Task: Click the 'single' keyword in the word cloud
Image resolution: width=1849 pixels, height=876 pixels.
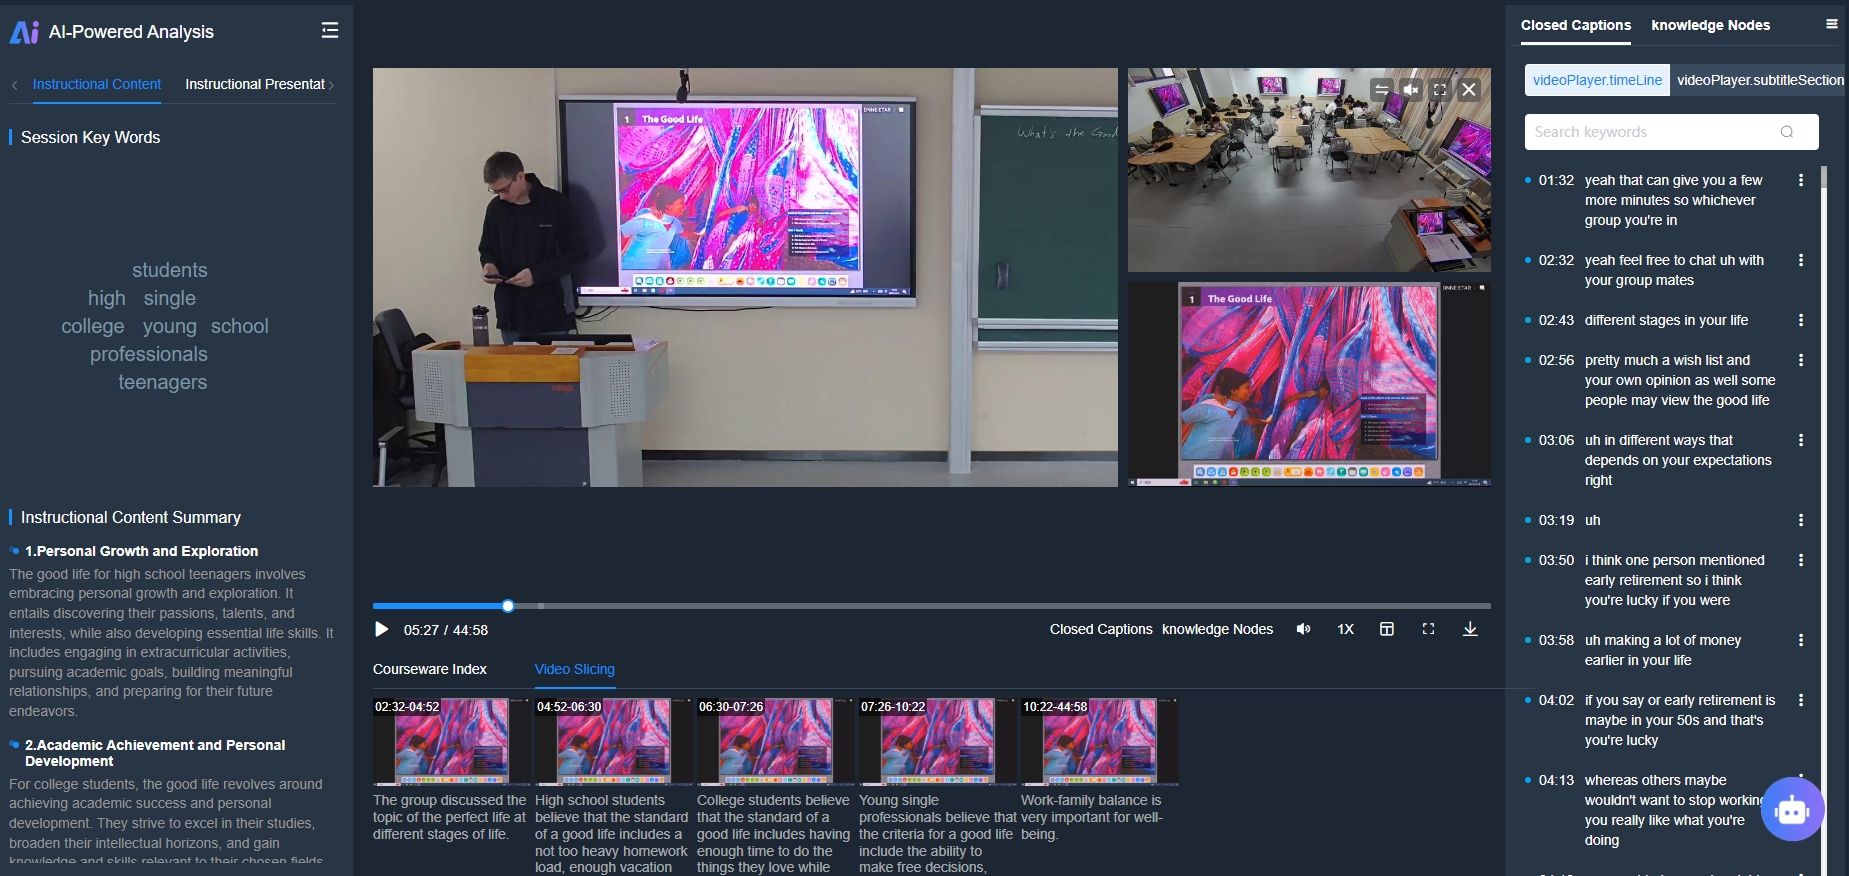Action: pos(170,298)
